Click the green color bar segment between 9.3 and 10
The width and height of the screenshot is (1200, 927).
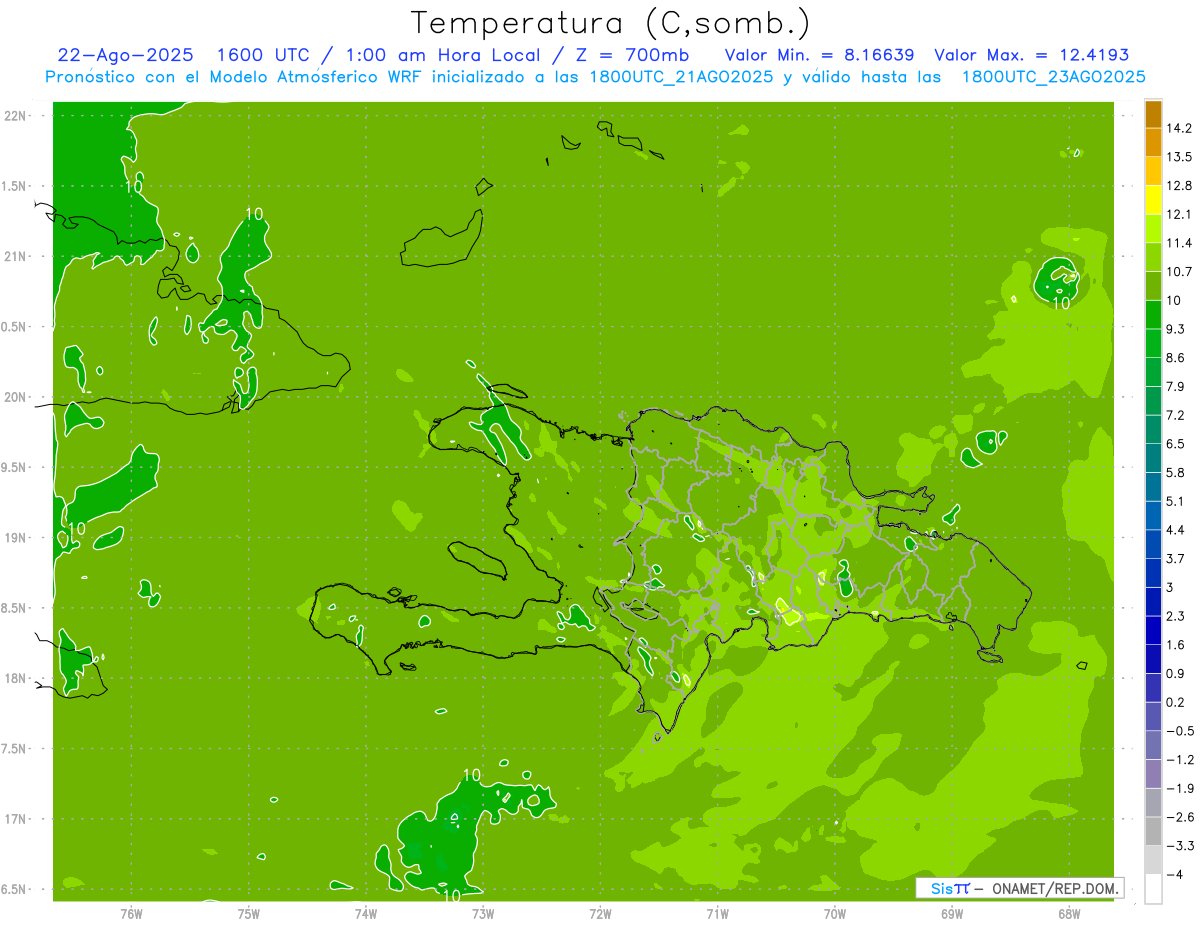[x=1153, y=315]
